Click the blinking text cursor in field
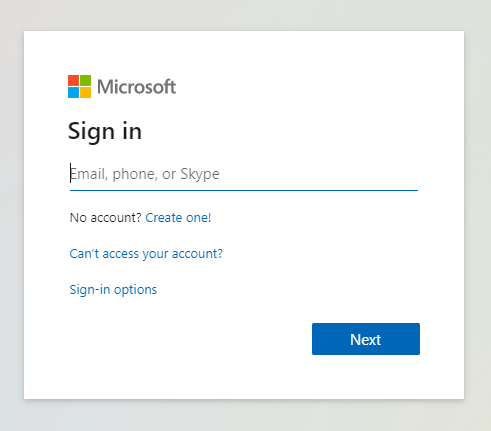 coord(70,173)
